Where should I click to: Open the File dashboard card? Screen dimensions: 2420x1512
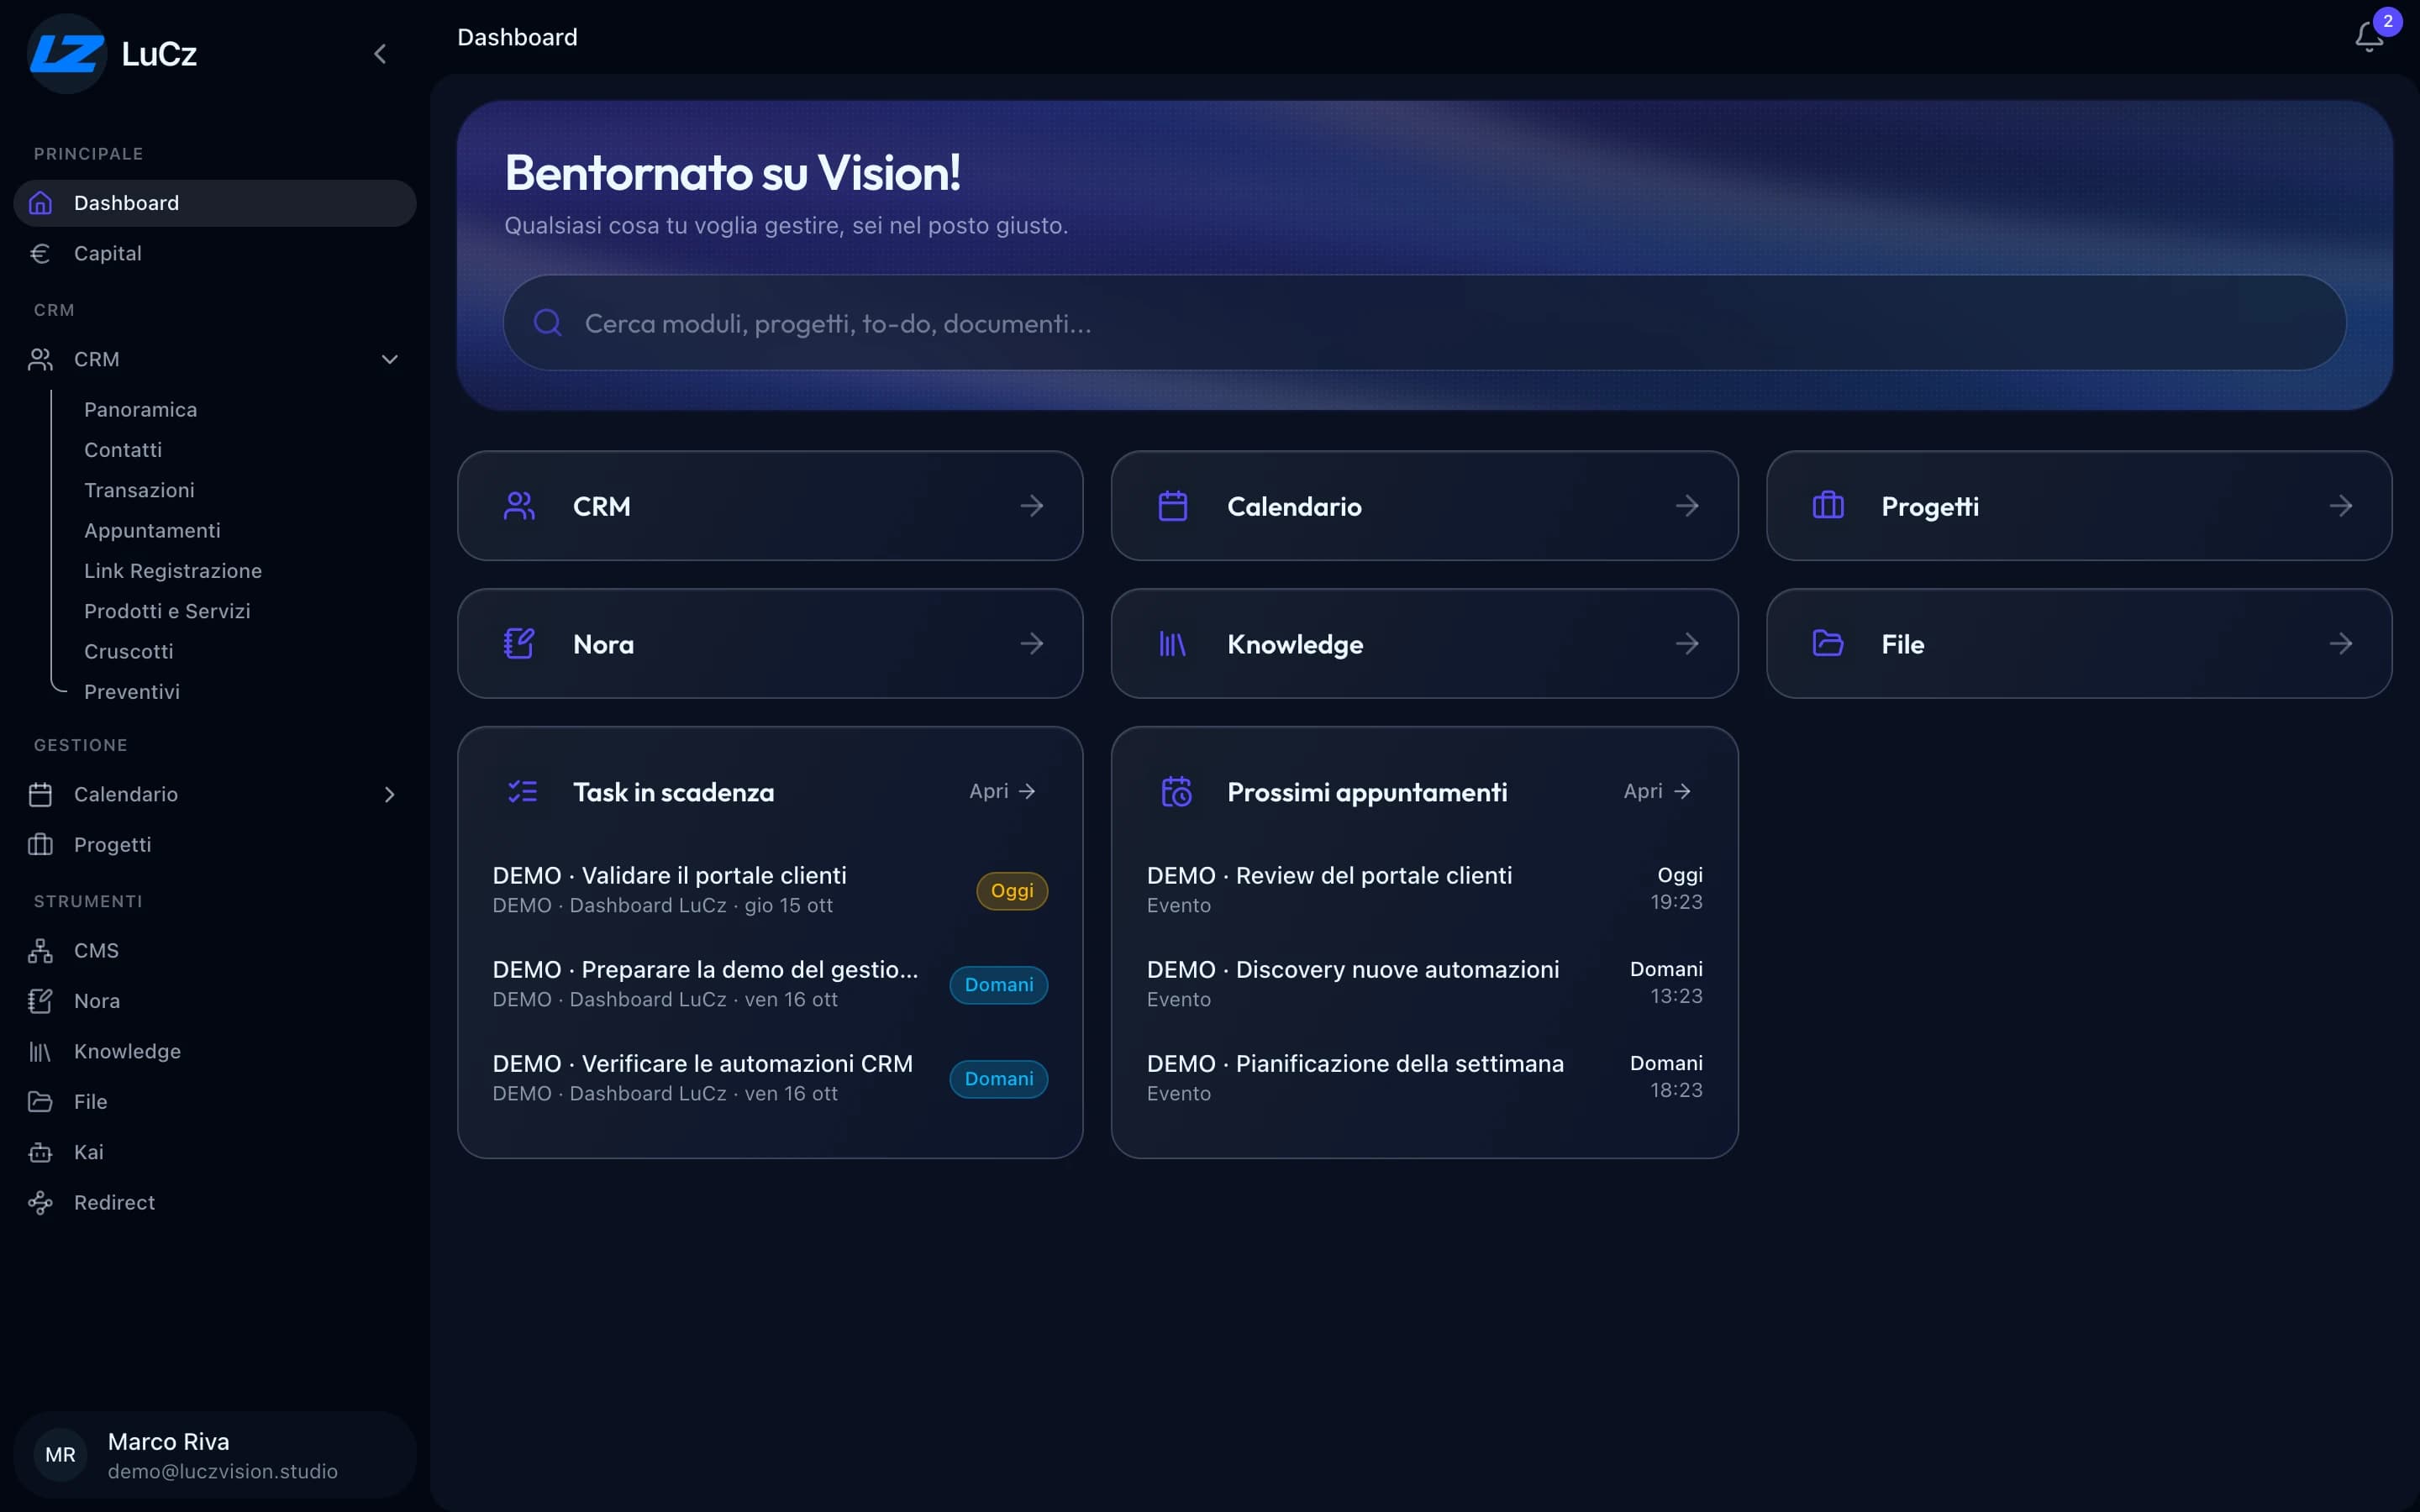point(2078,643)
